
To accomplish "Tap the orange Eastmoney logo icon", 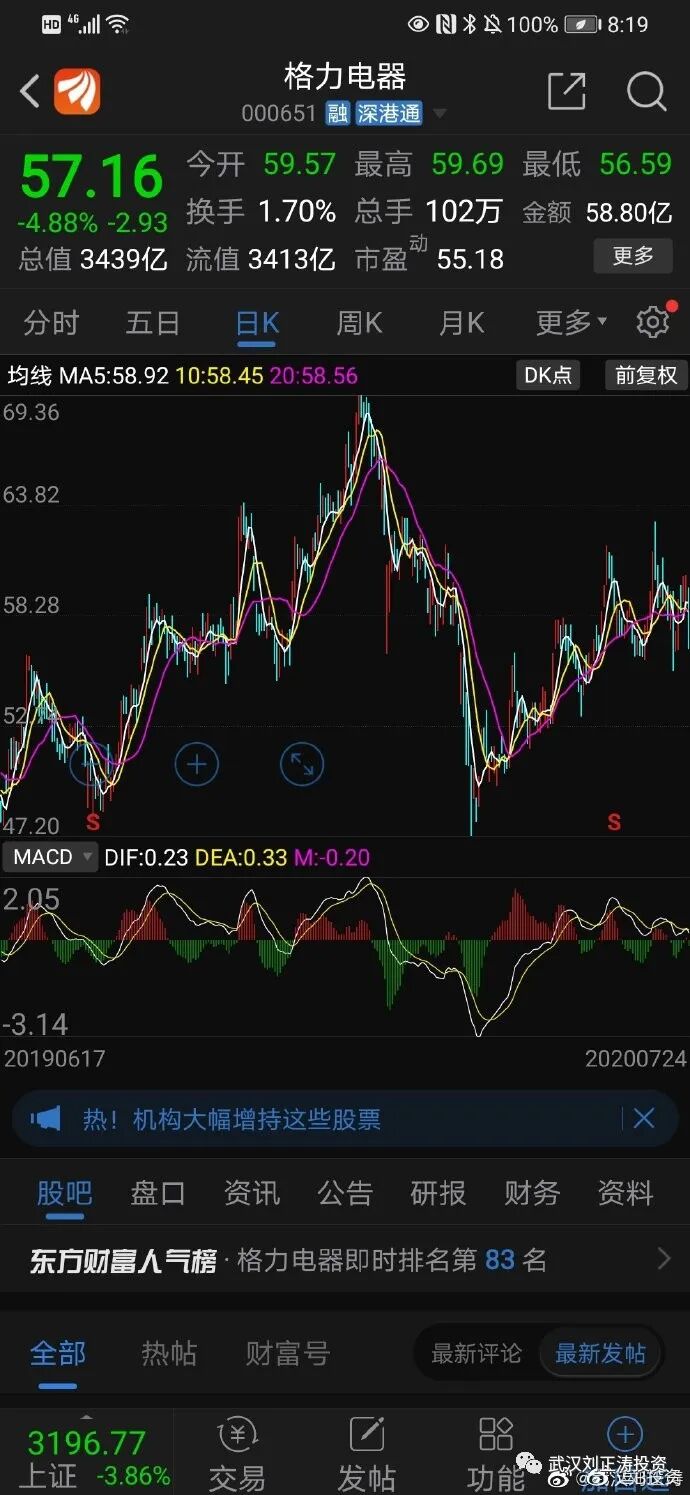I will click(x=77, y=91).
